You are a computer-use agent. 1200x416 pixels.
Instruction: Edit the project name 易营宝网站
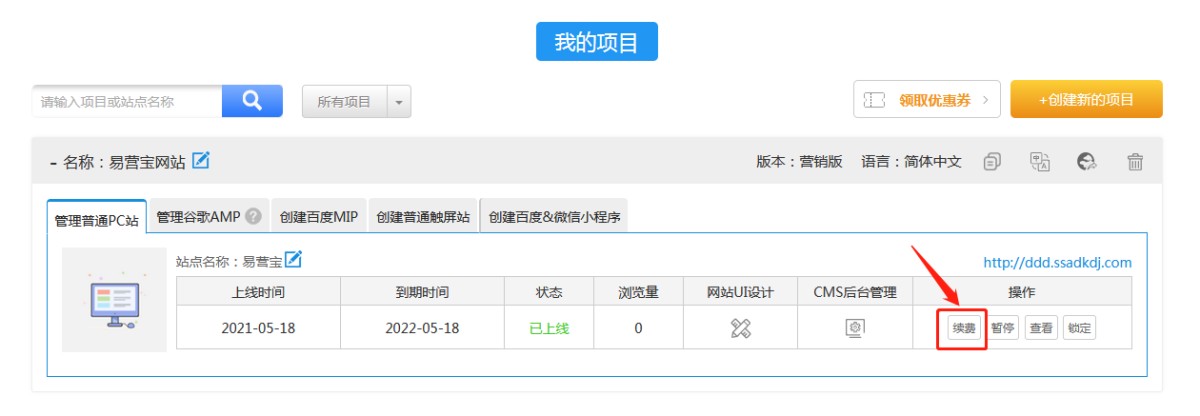201,160
